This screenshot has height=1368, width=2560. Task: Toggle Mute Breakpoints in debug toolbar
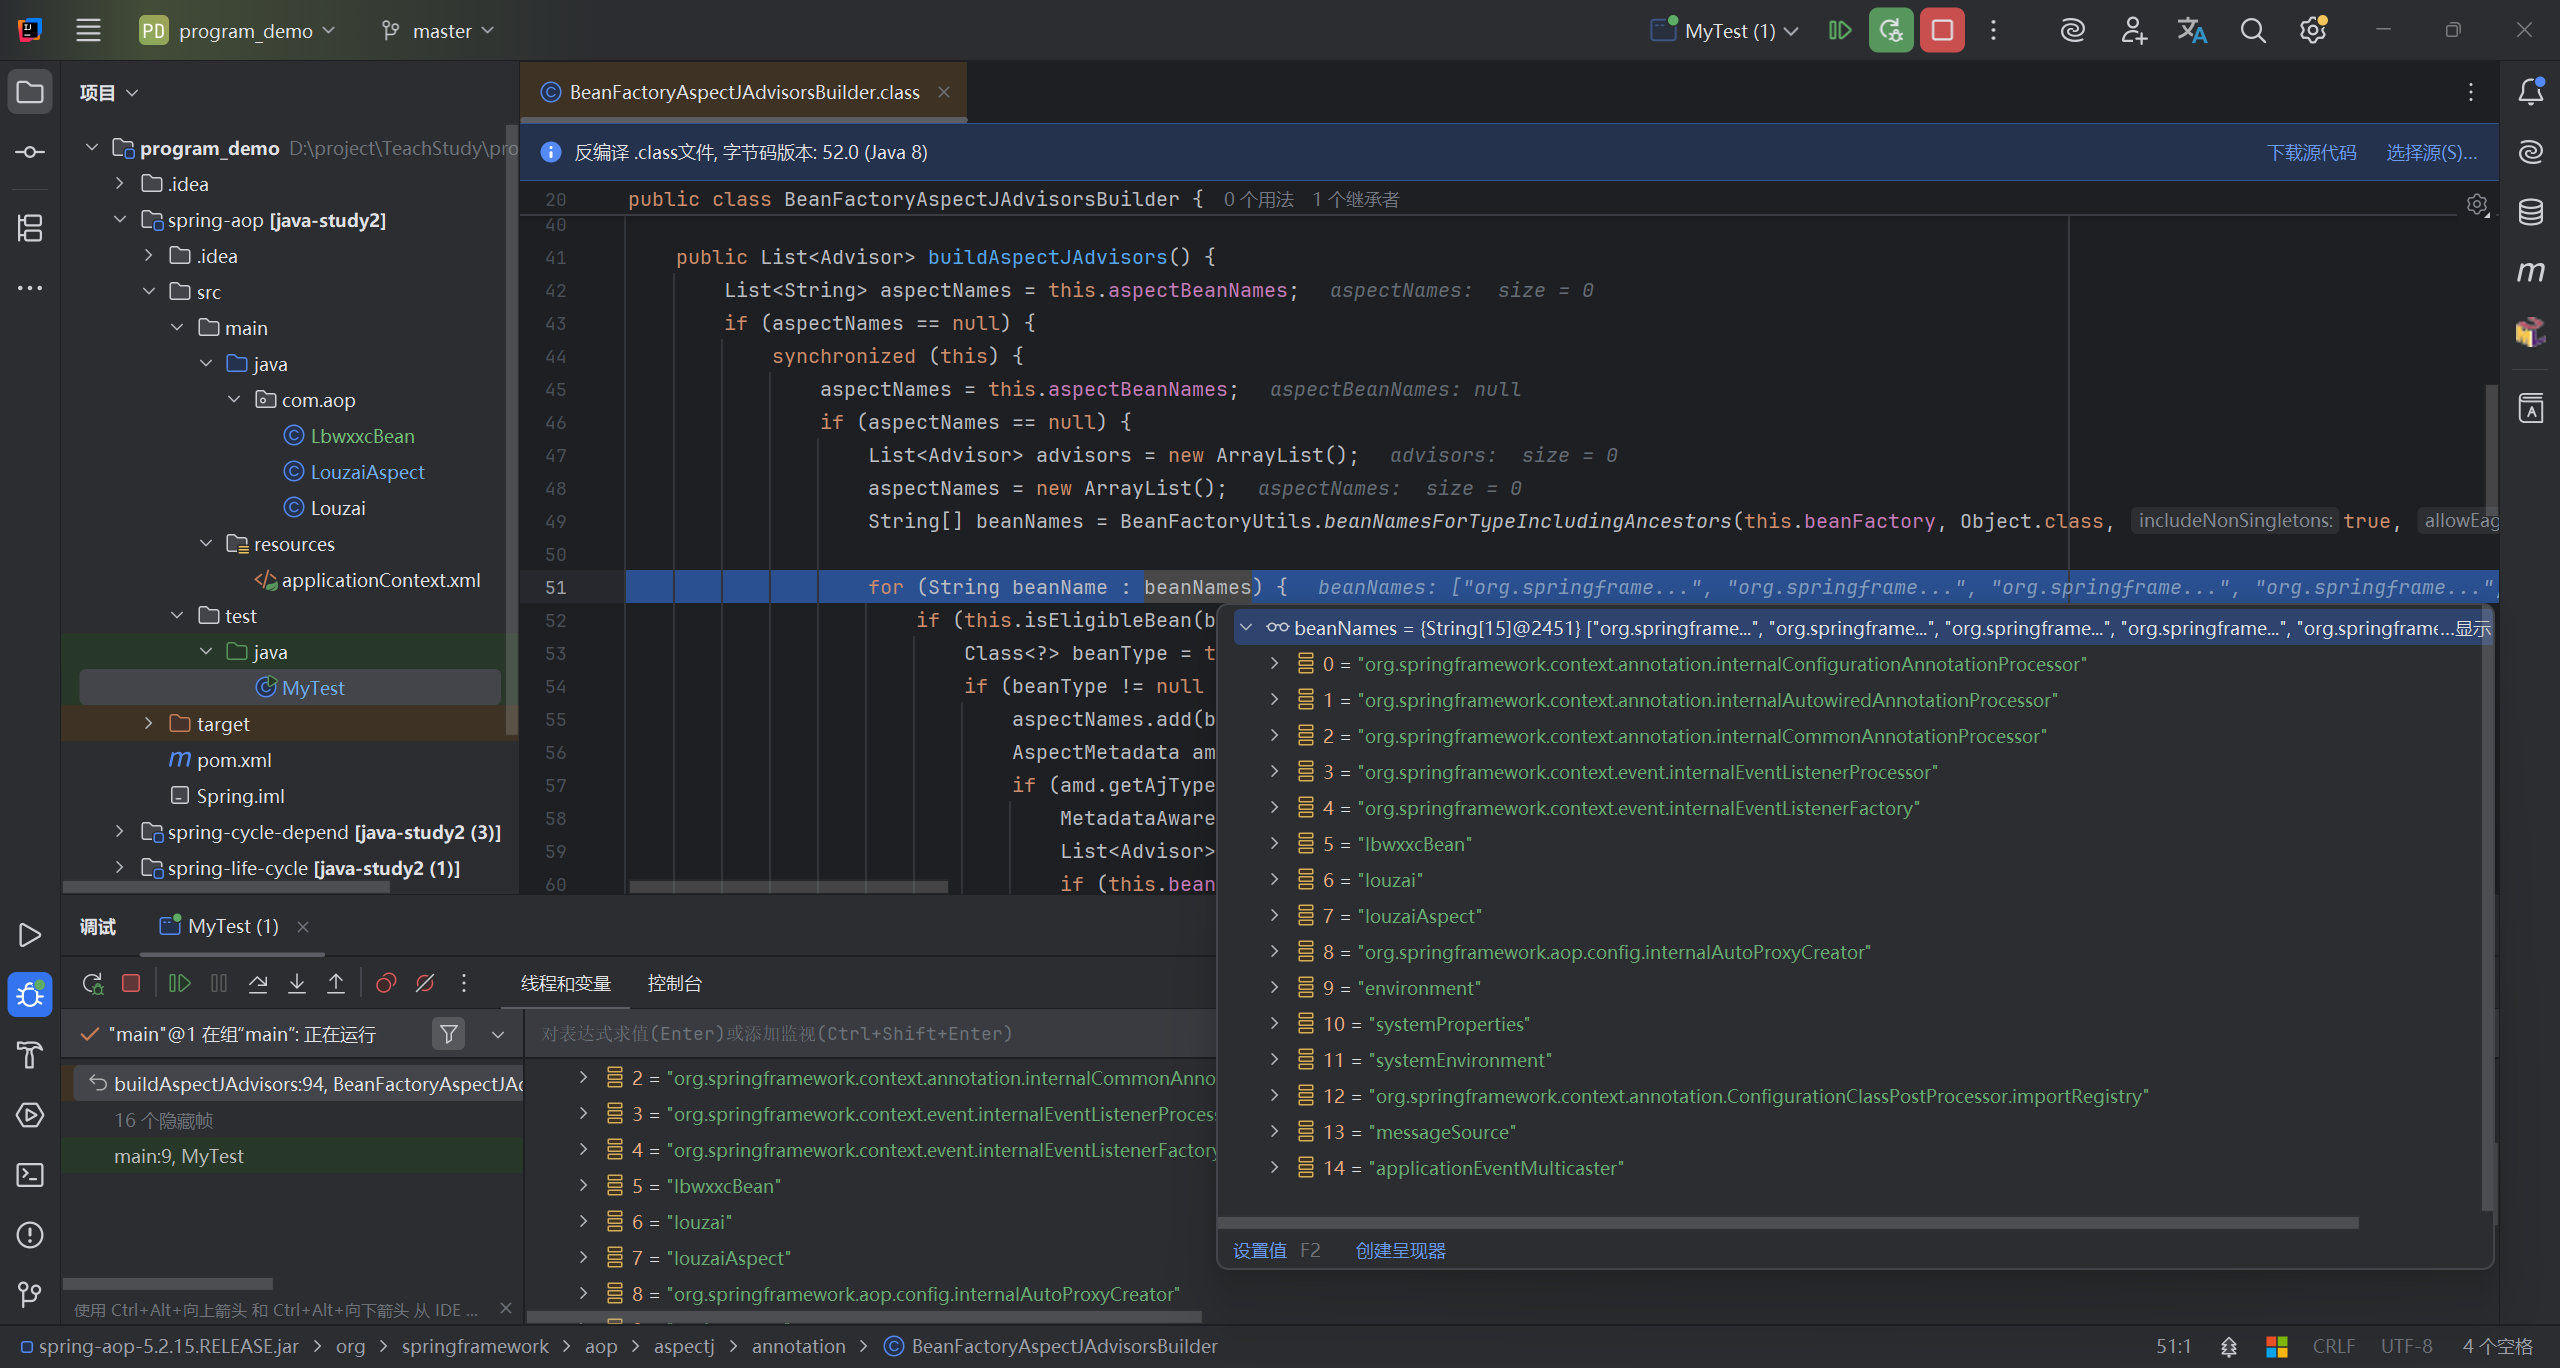tap(425, 983)
